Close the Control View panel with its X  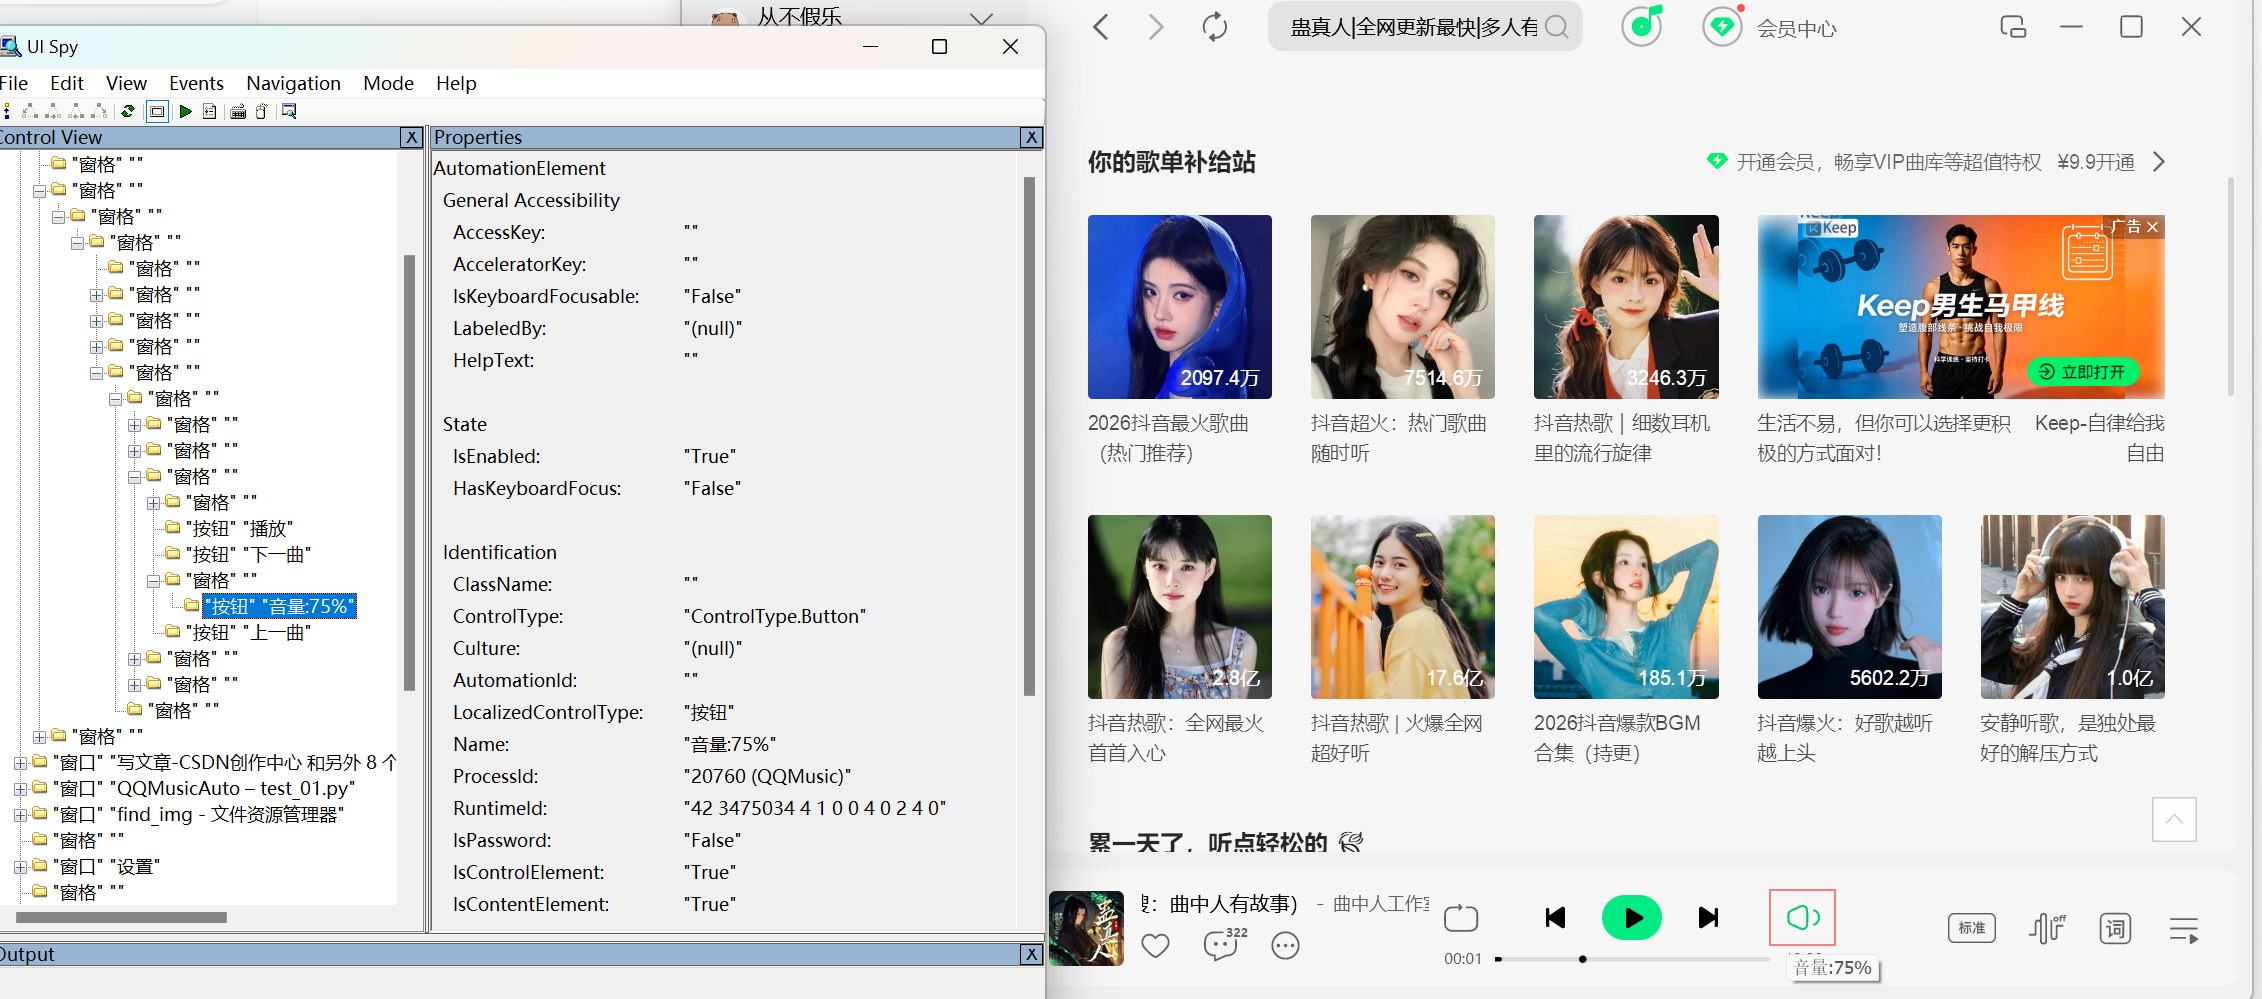click(x=411, y=137)
